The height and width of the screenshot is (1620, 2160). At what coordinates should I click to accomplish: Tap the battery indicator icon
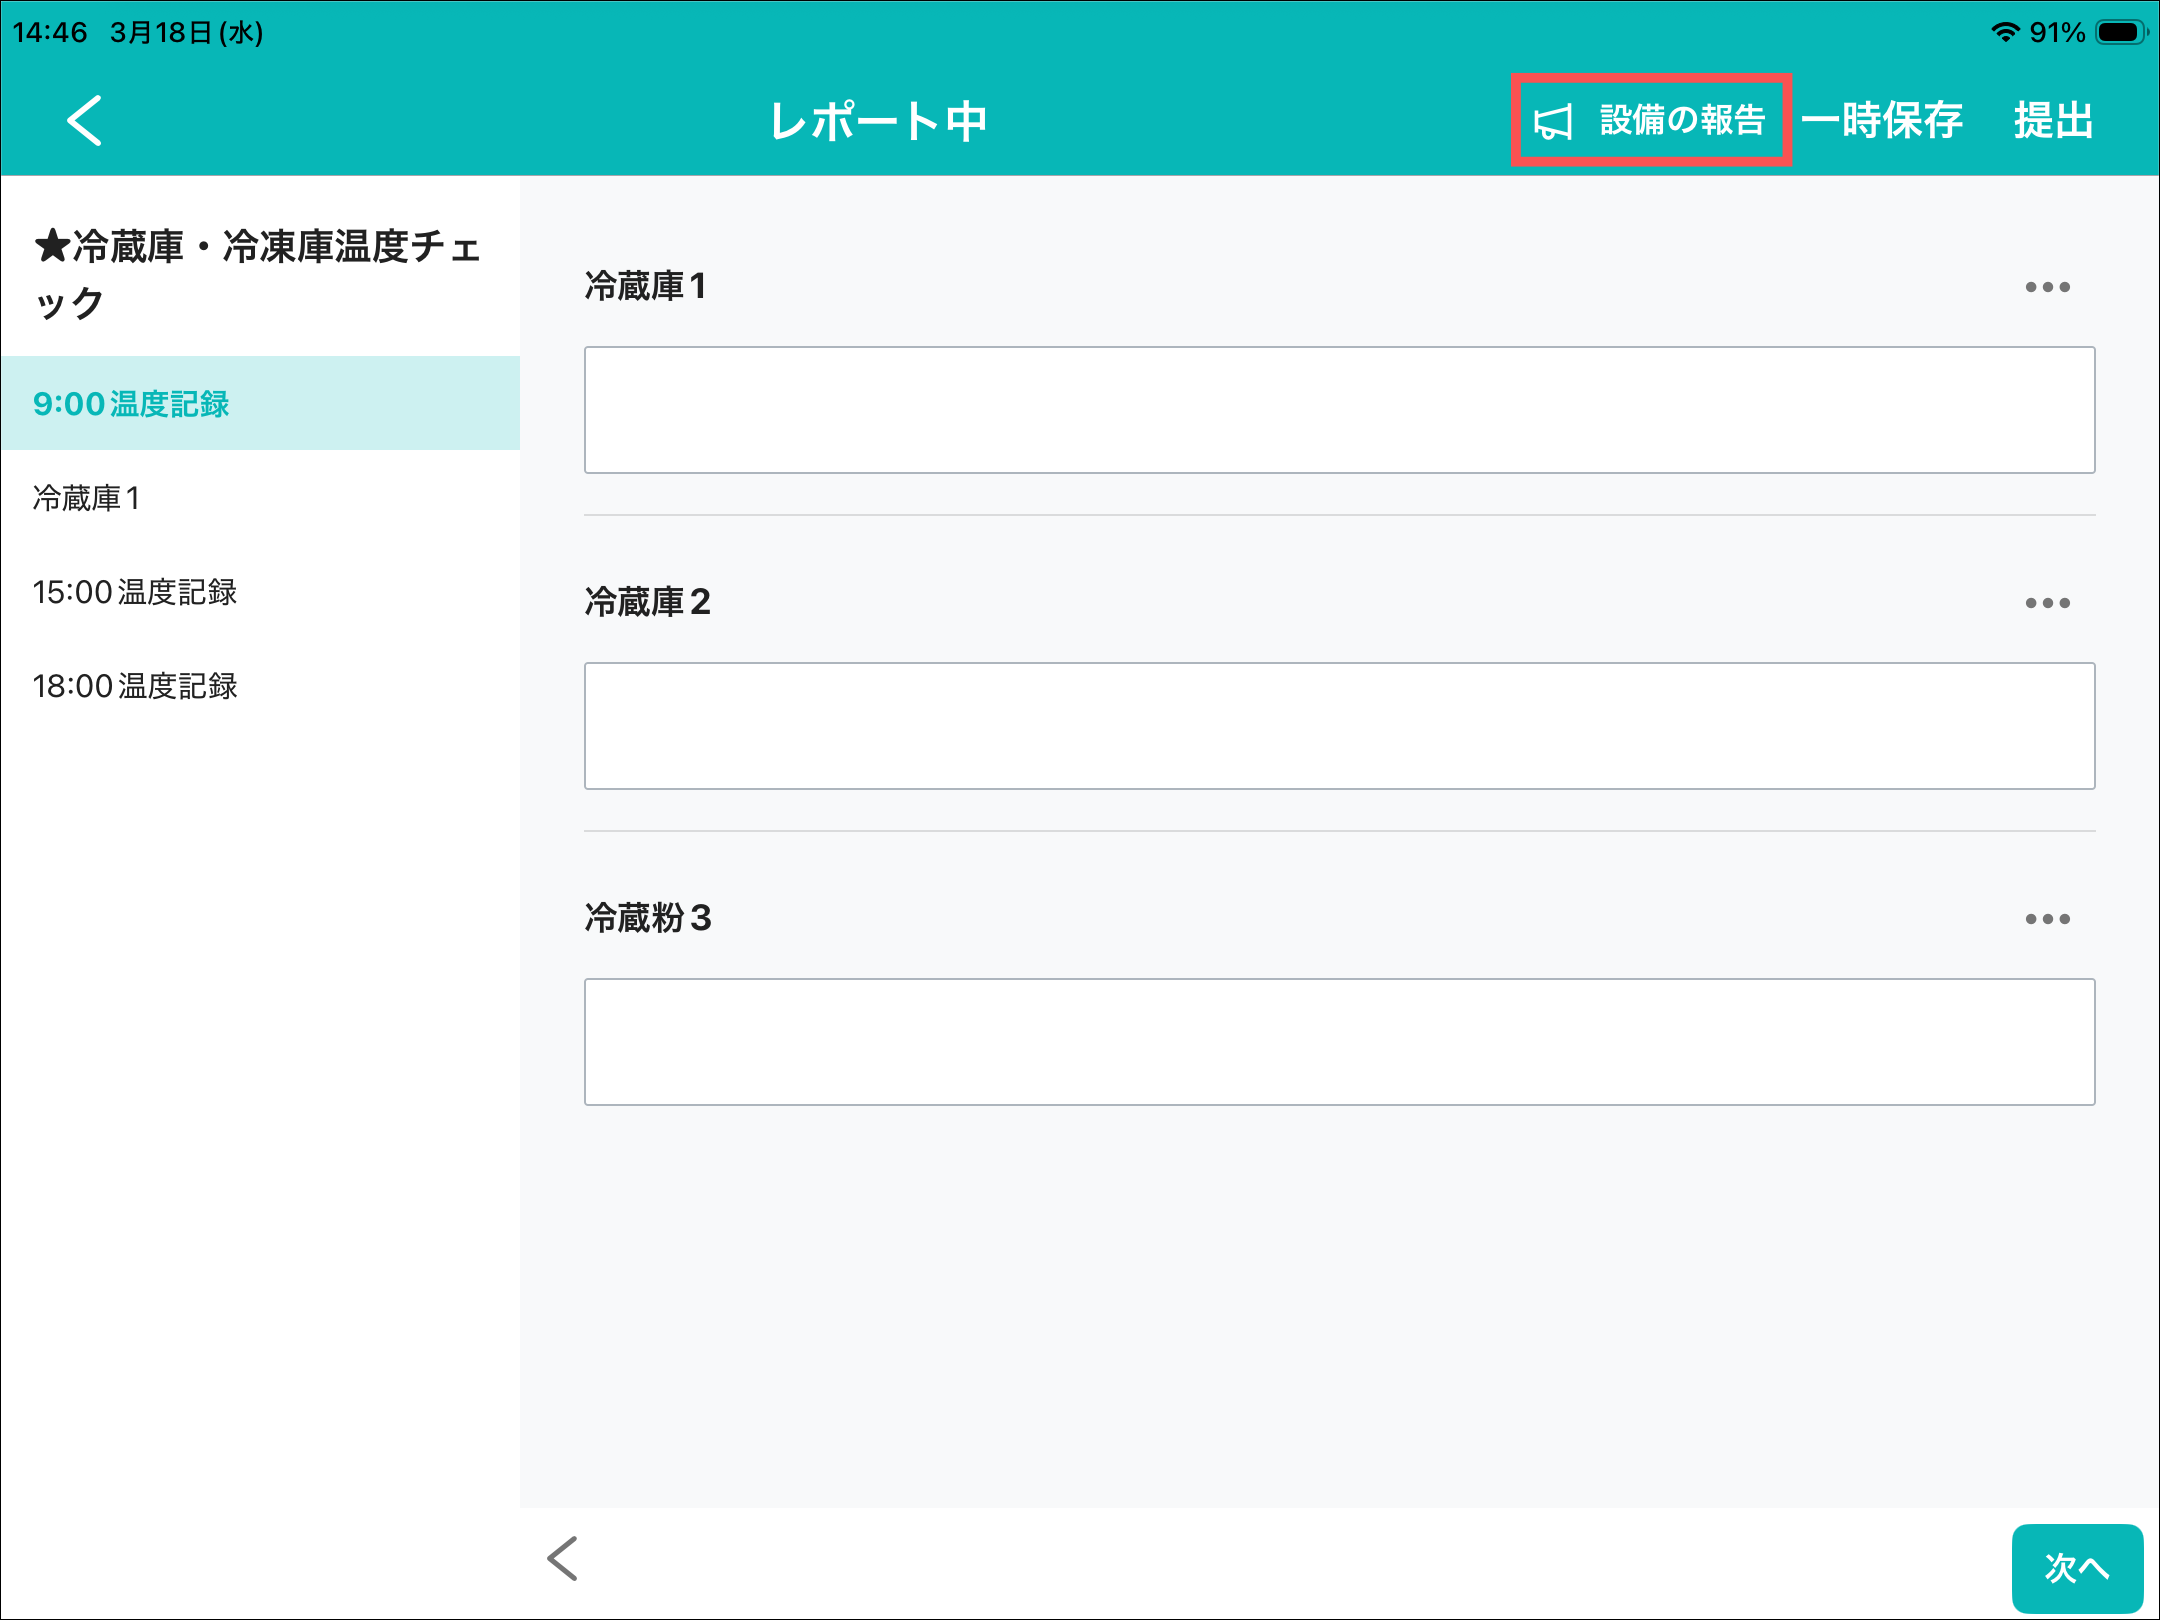pyautogui.click(x=2120, y=32)
